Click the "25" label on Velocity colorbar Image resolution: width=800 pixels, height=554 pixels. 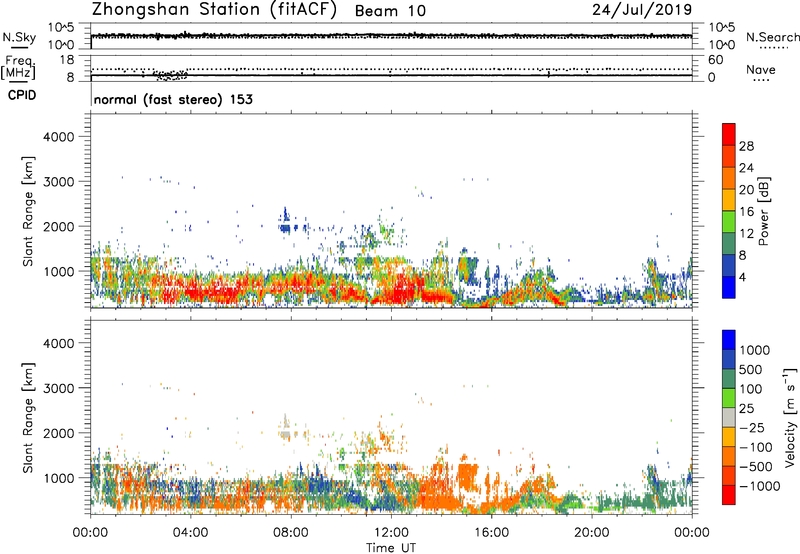pos(746,409)
